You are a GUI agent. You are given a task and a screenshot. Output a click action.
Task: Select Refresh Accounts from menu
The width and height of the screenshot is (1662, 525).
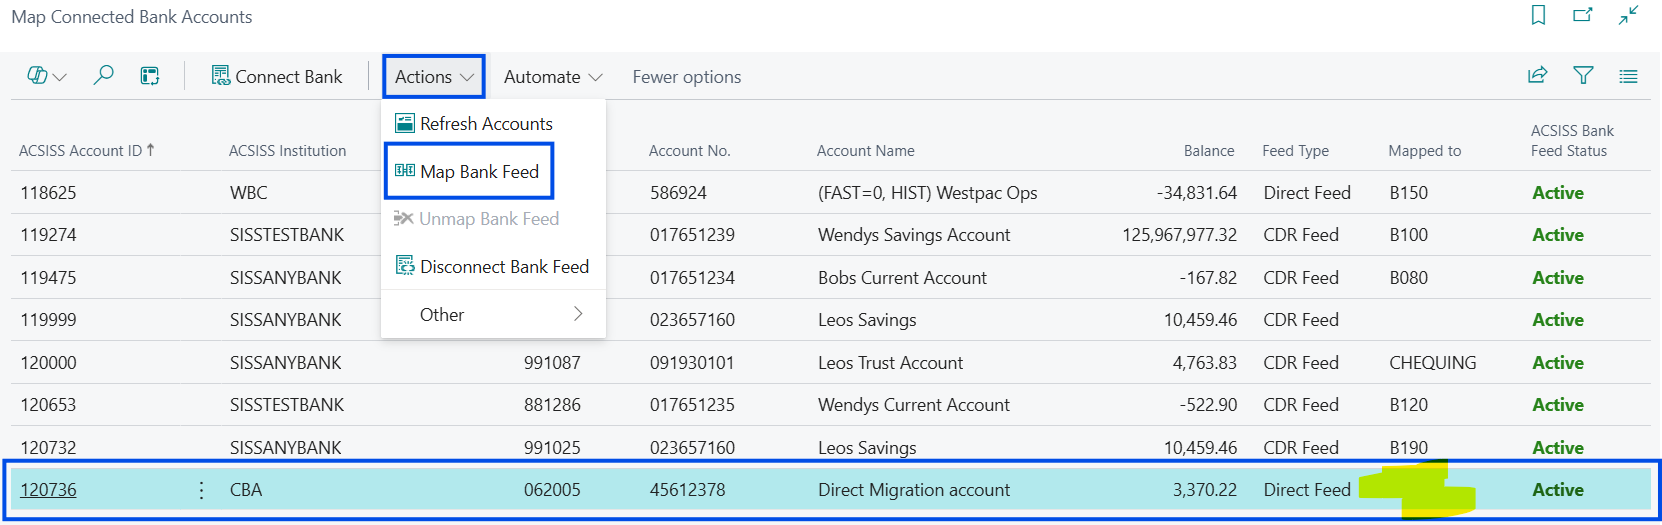tap(485, 124)
